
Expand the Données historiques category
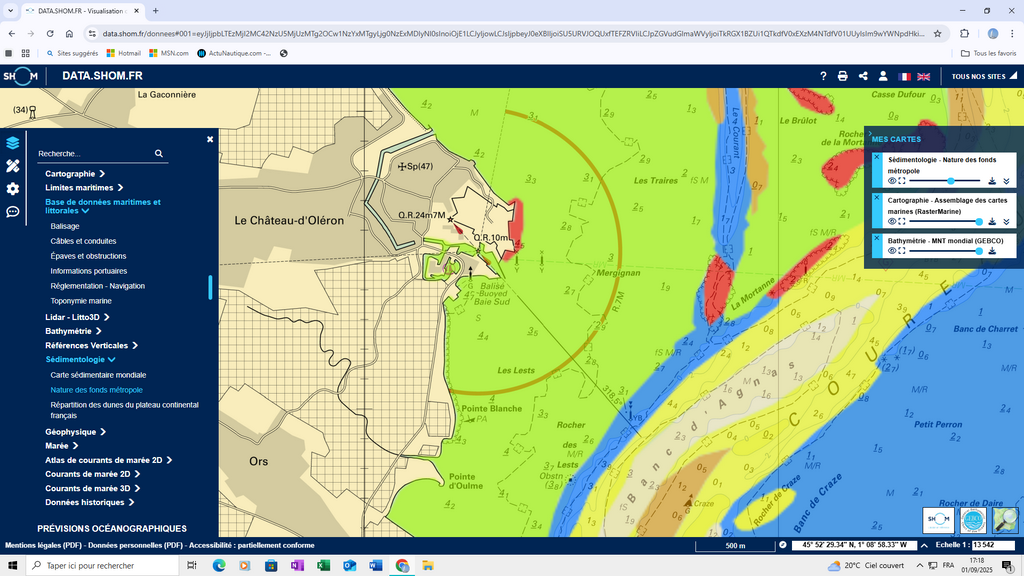[89, 502]
